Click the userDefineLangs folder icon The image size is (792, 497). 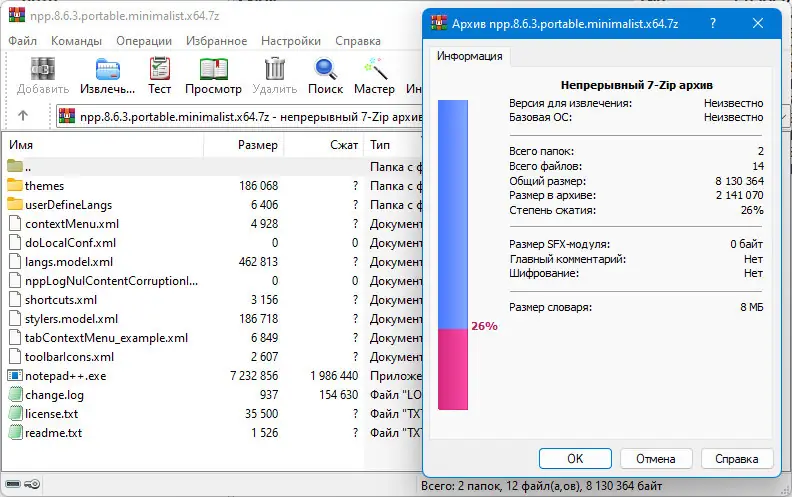15,204
